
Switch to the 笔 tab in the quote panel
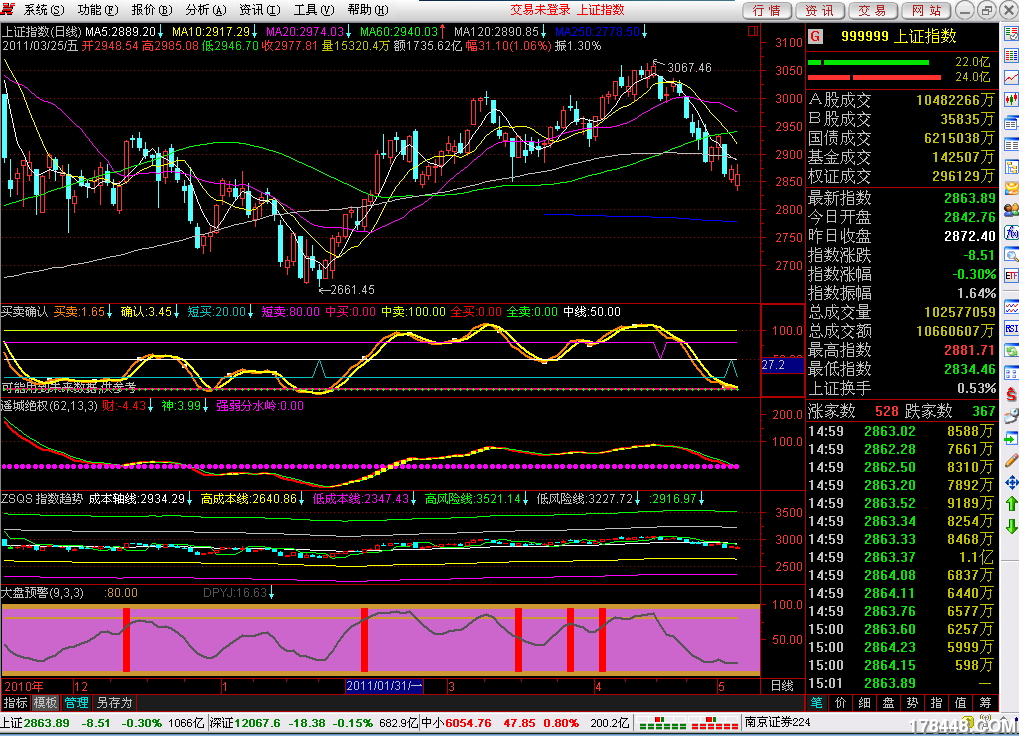click(x=817, y=703)
